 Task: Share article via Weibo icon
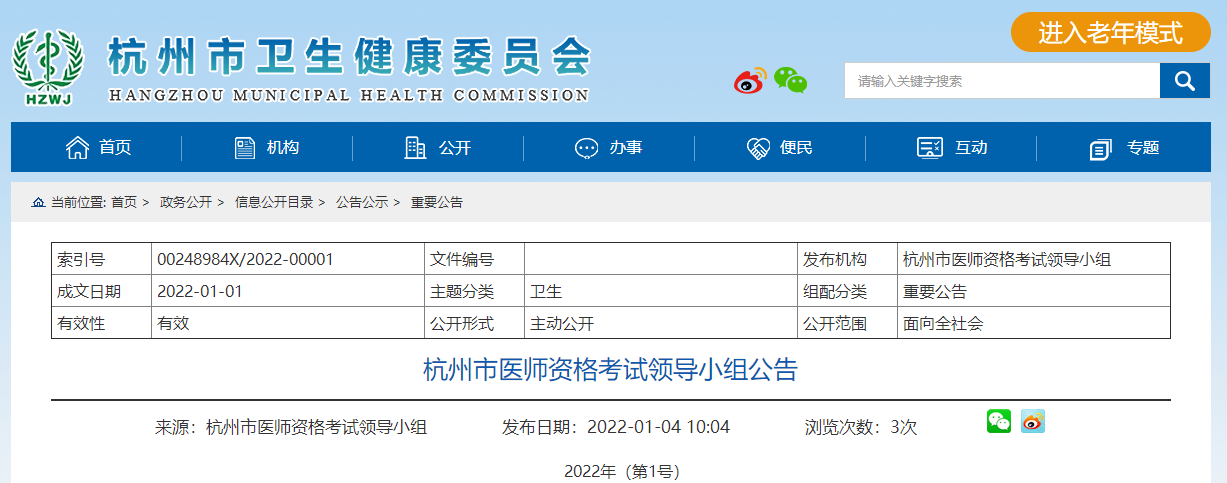[1032, 422]
